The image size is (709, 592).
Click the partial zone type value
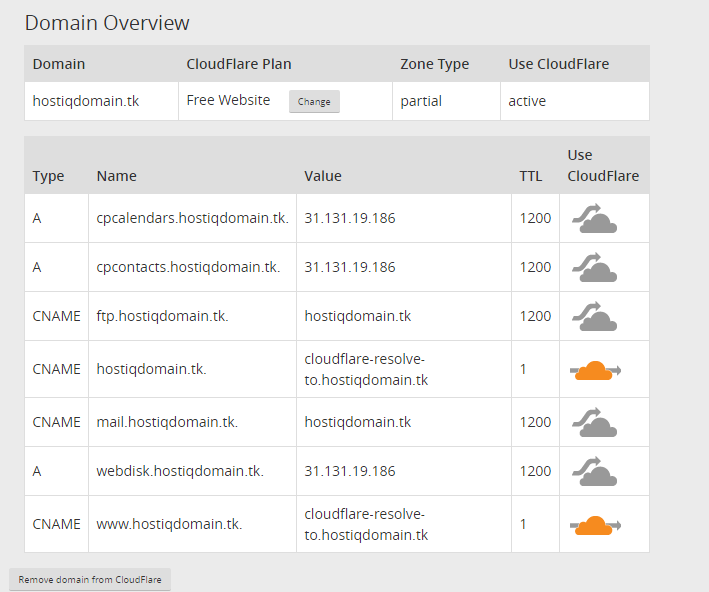click(x=421, y=101)
